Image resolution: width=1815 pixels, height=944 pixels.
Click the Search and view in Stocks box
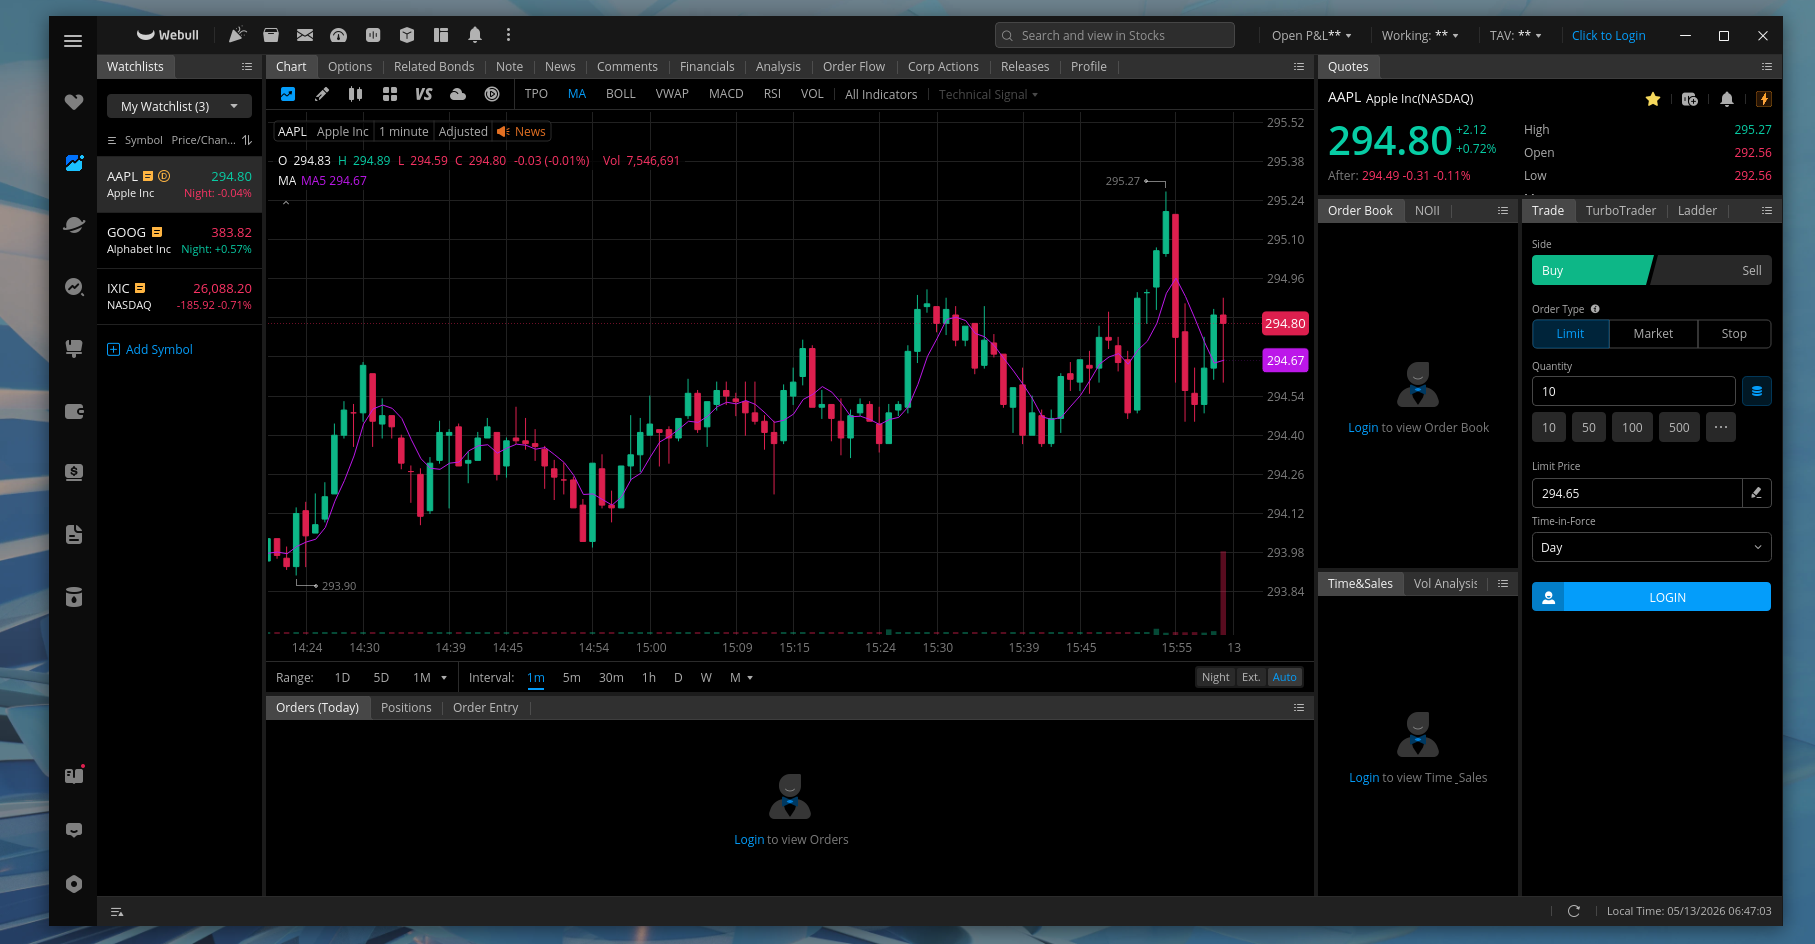point(1115,35)
